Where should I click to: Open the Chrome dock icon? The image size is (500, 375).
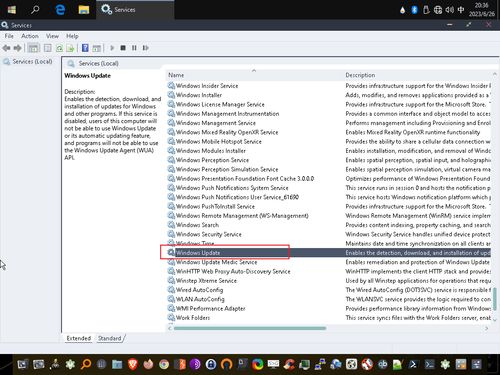pos(164,364)
